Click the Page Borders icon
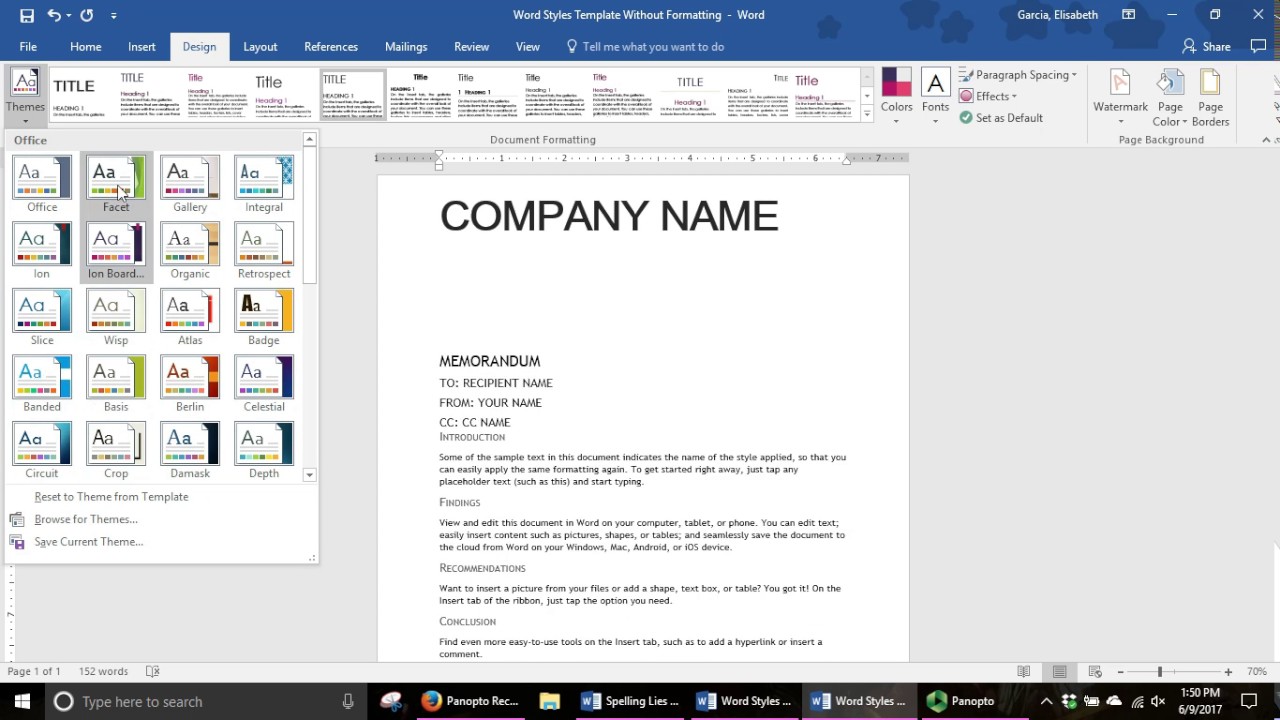 pyautogui.click(x=1210, y=97)
